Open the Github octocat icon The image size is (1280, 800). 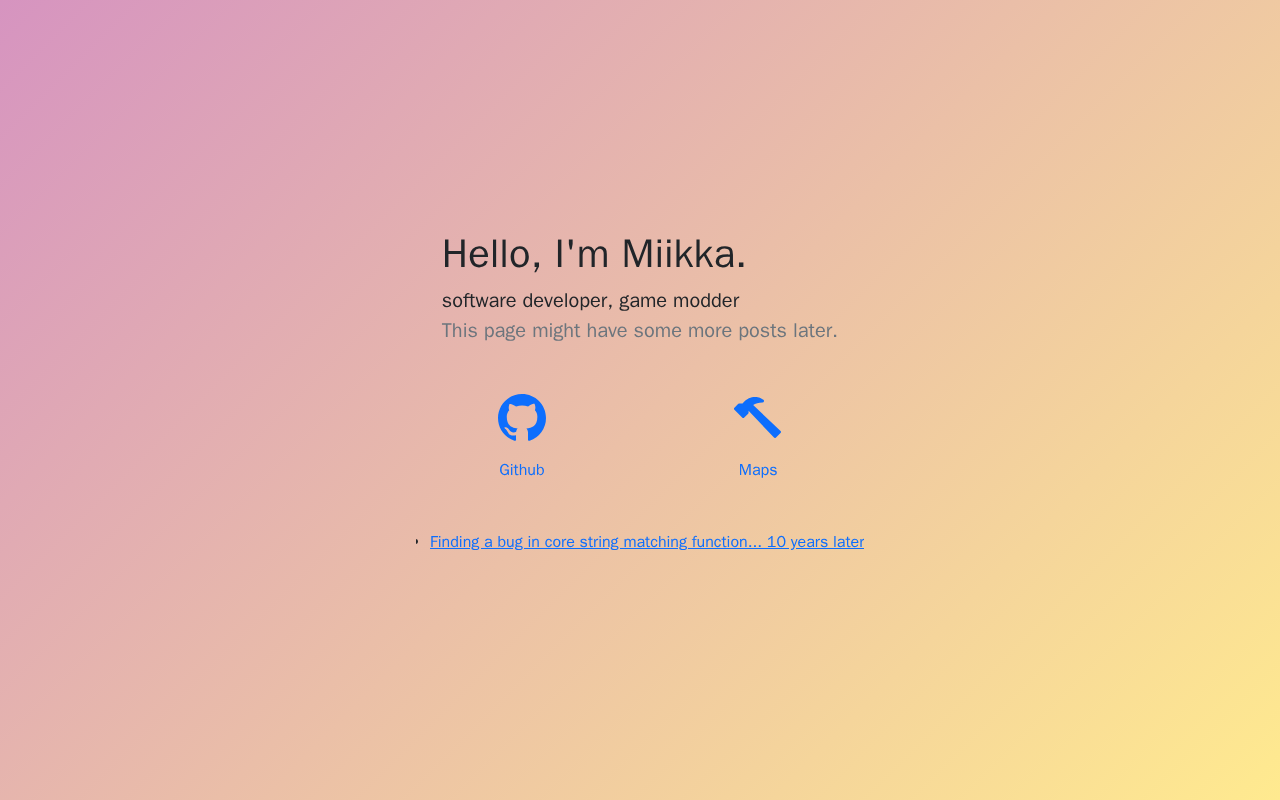pyautogui.click(x=522, y=418)
